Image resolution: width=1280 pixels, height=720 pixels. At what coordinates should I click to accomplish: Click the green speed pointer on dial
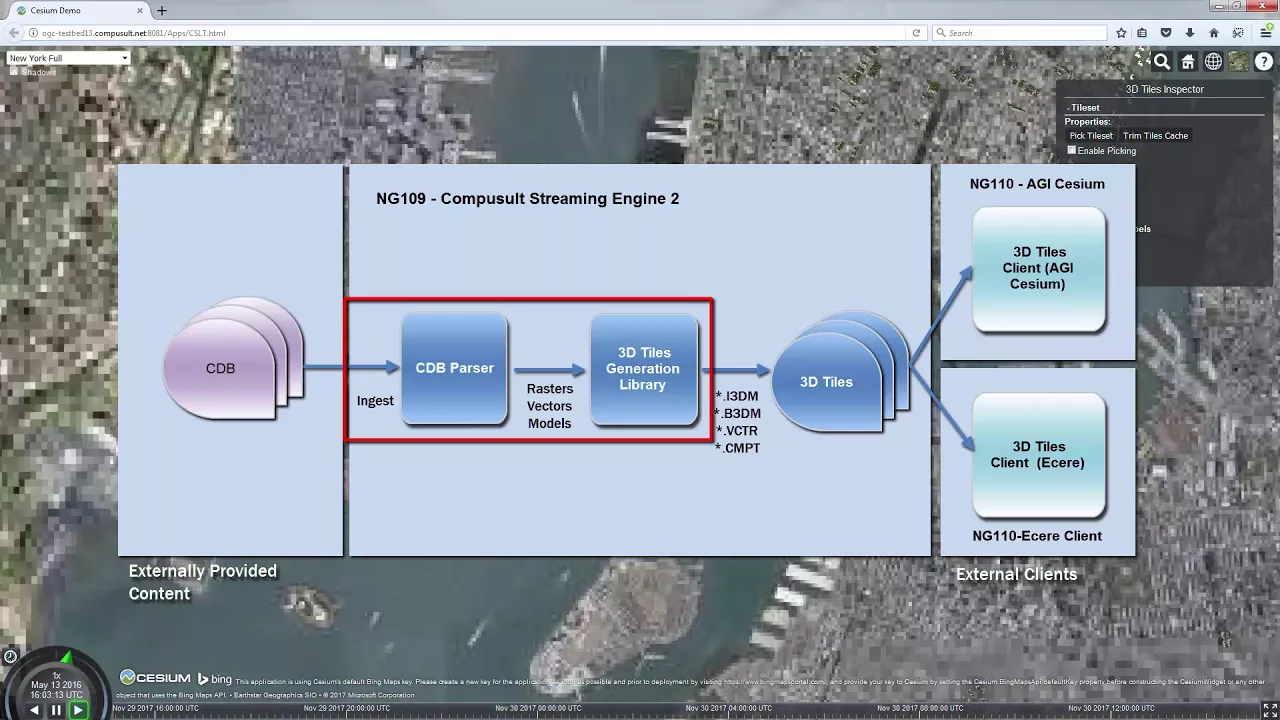pyautogui.click(x=66, y=657)
